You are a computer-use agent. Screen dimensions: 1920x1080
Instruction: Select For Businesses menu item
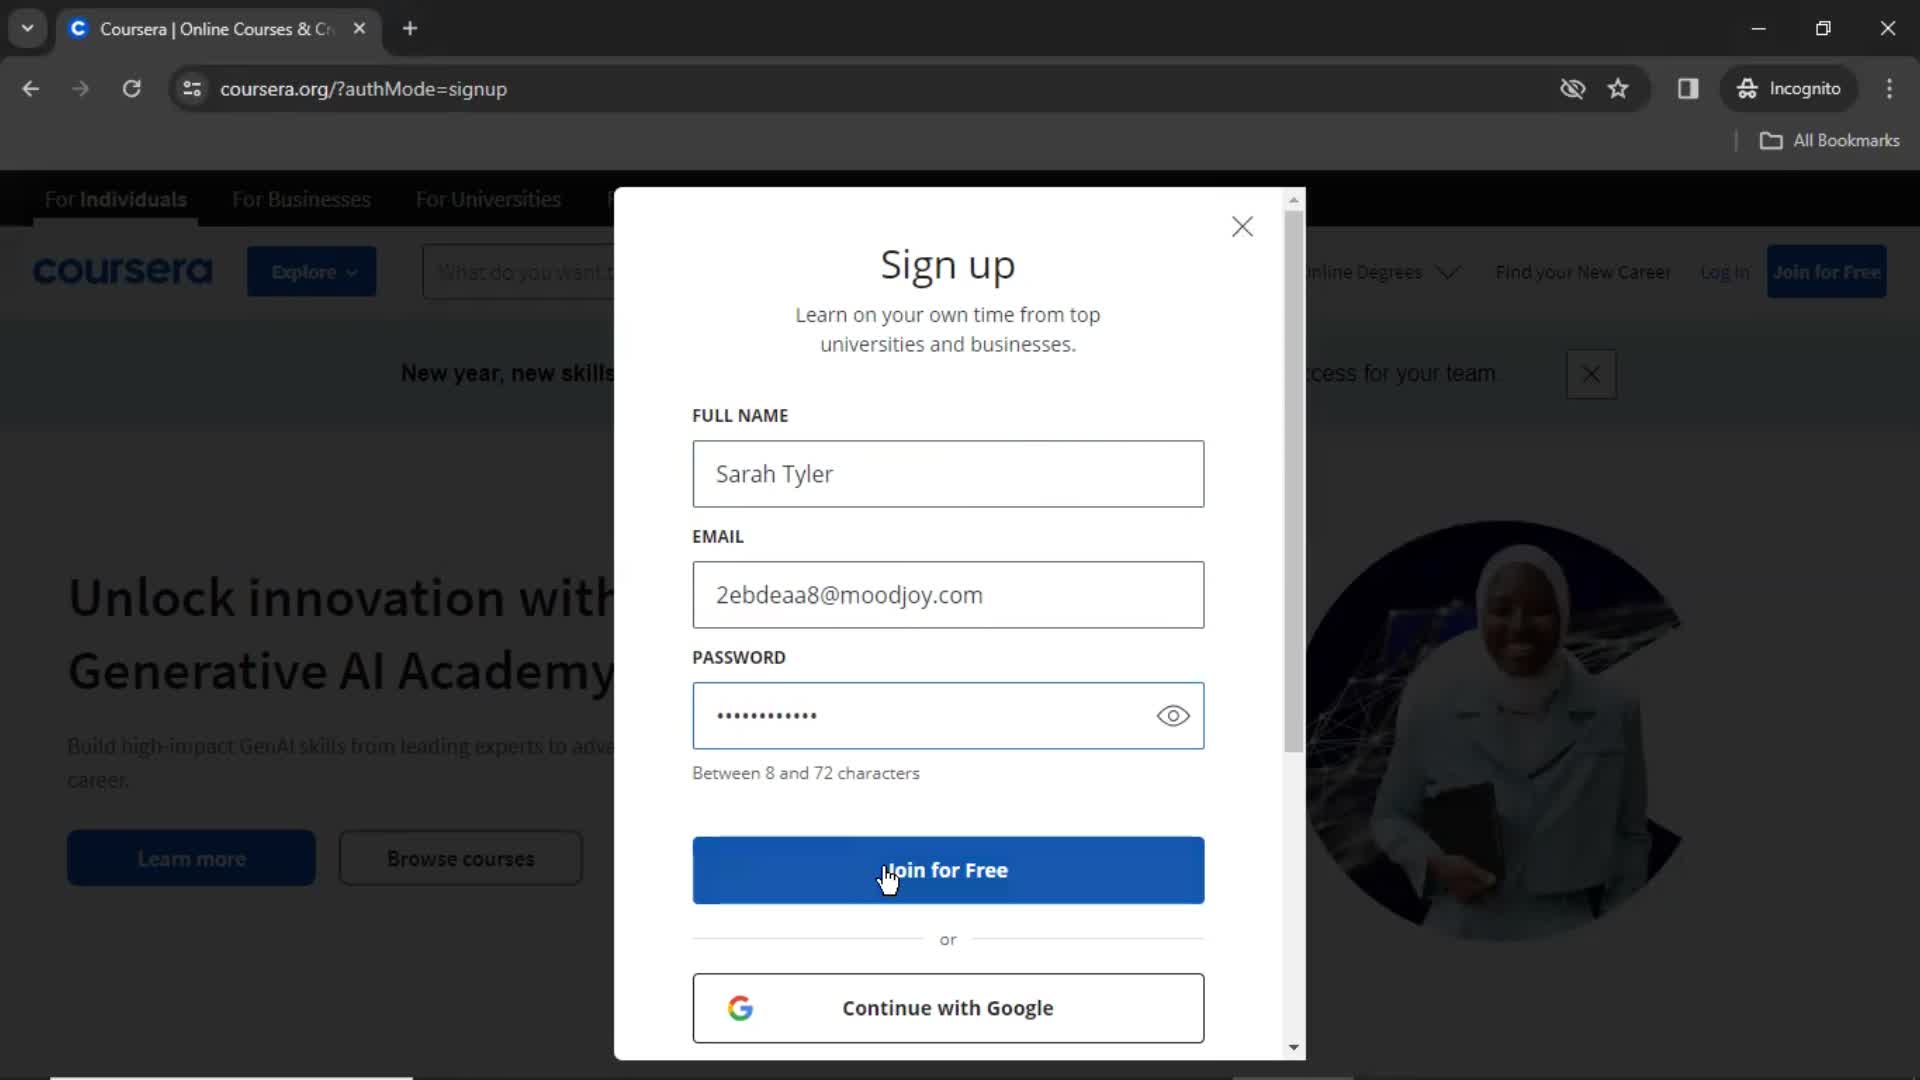point(303,199)
